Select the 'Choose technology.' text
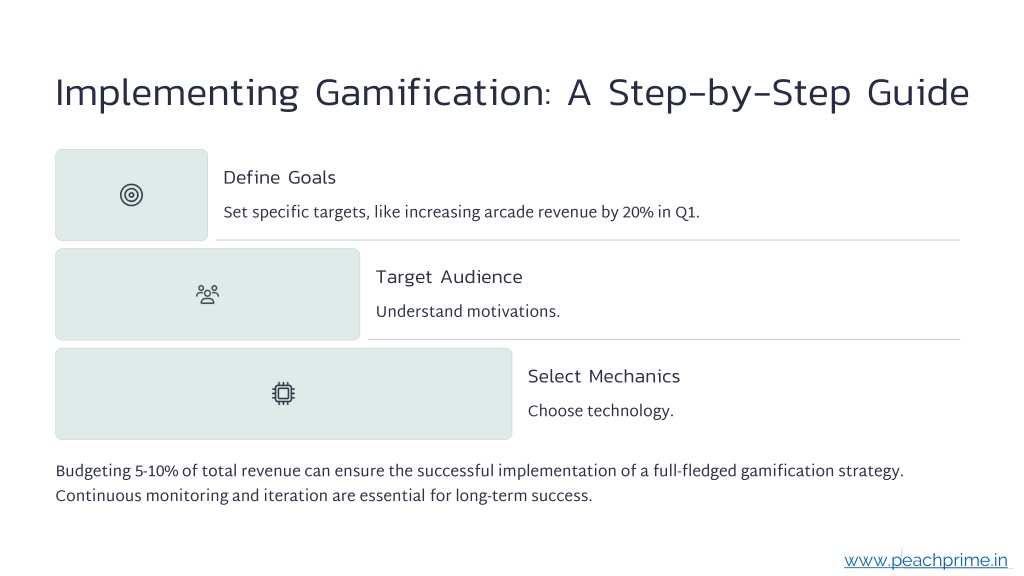 pos(601,411)
